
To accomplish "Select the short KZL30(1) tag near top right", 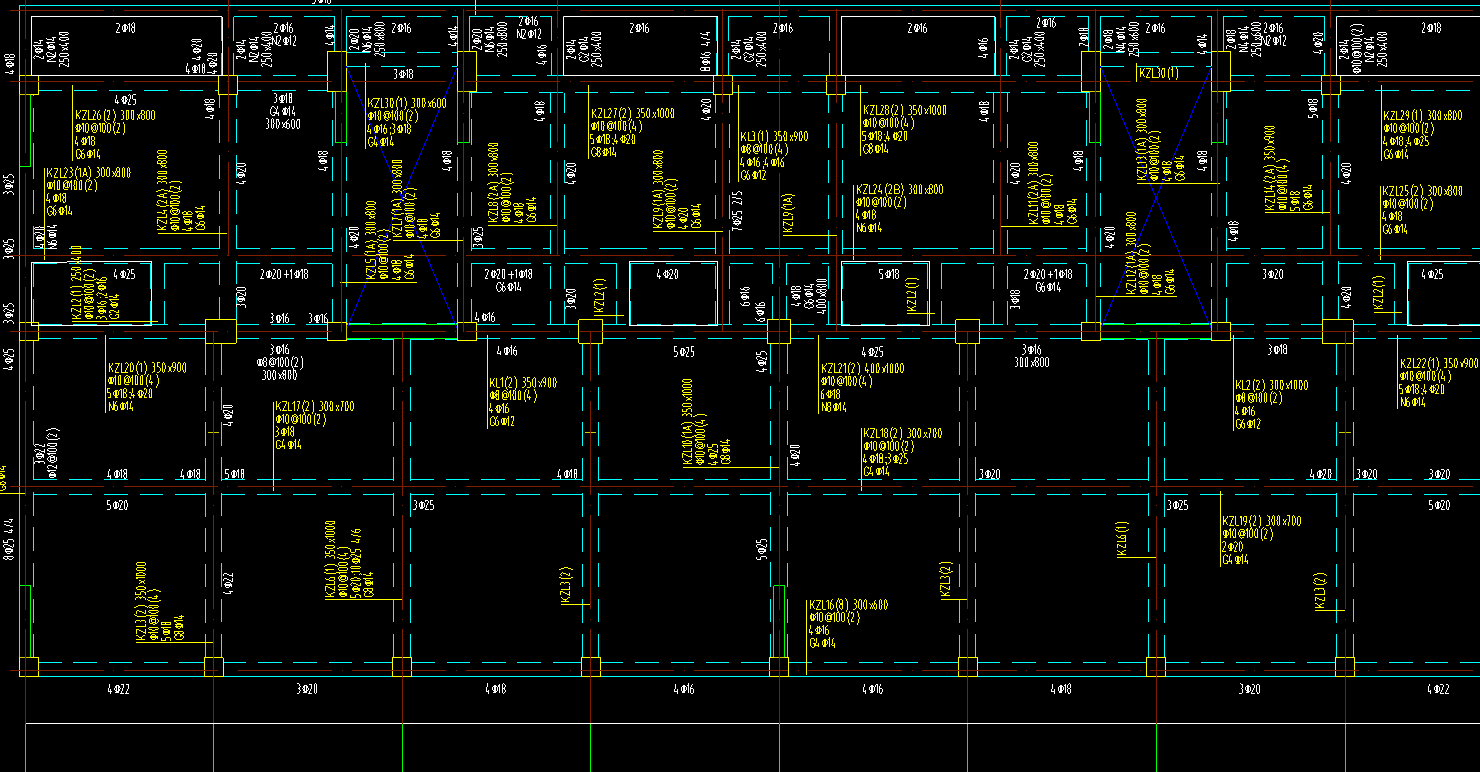I will [x=1158, y=73].
